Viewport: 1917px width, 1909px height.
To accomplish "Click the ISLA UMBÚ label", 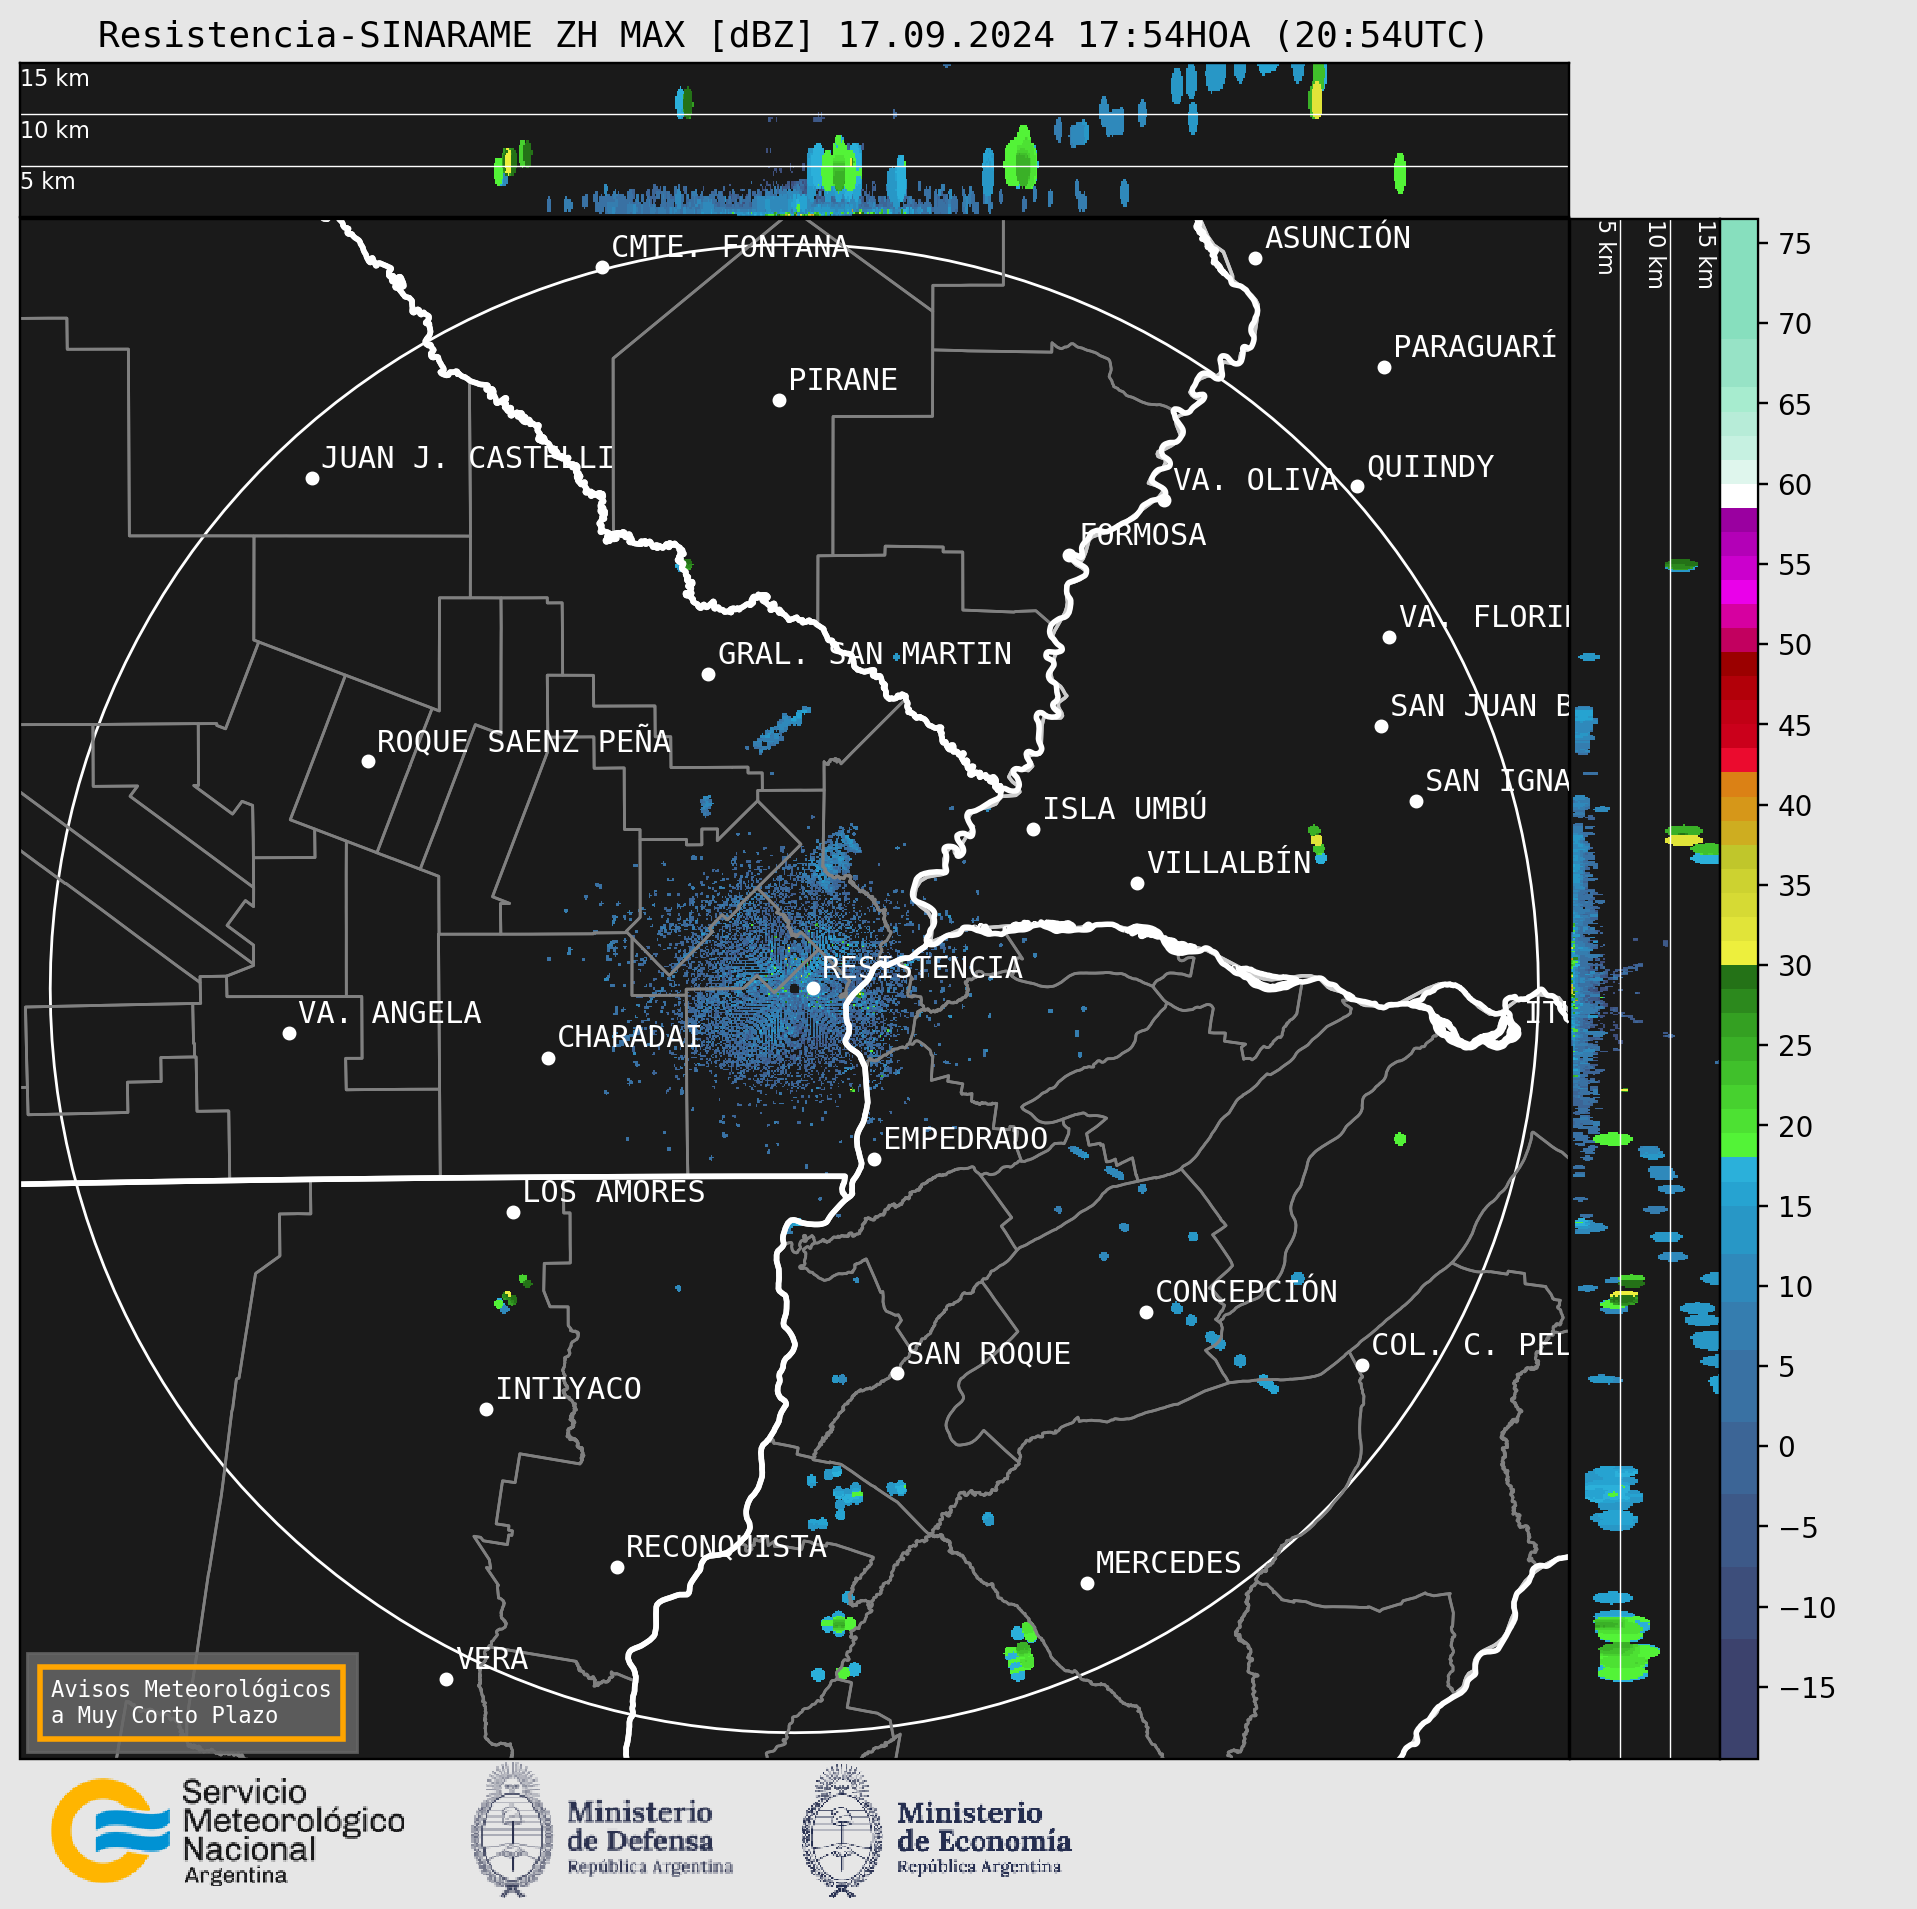I will 1125,808.
